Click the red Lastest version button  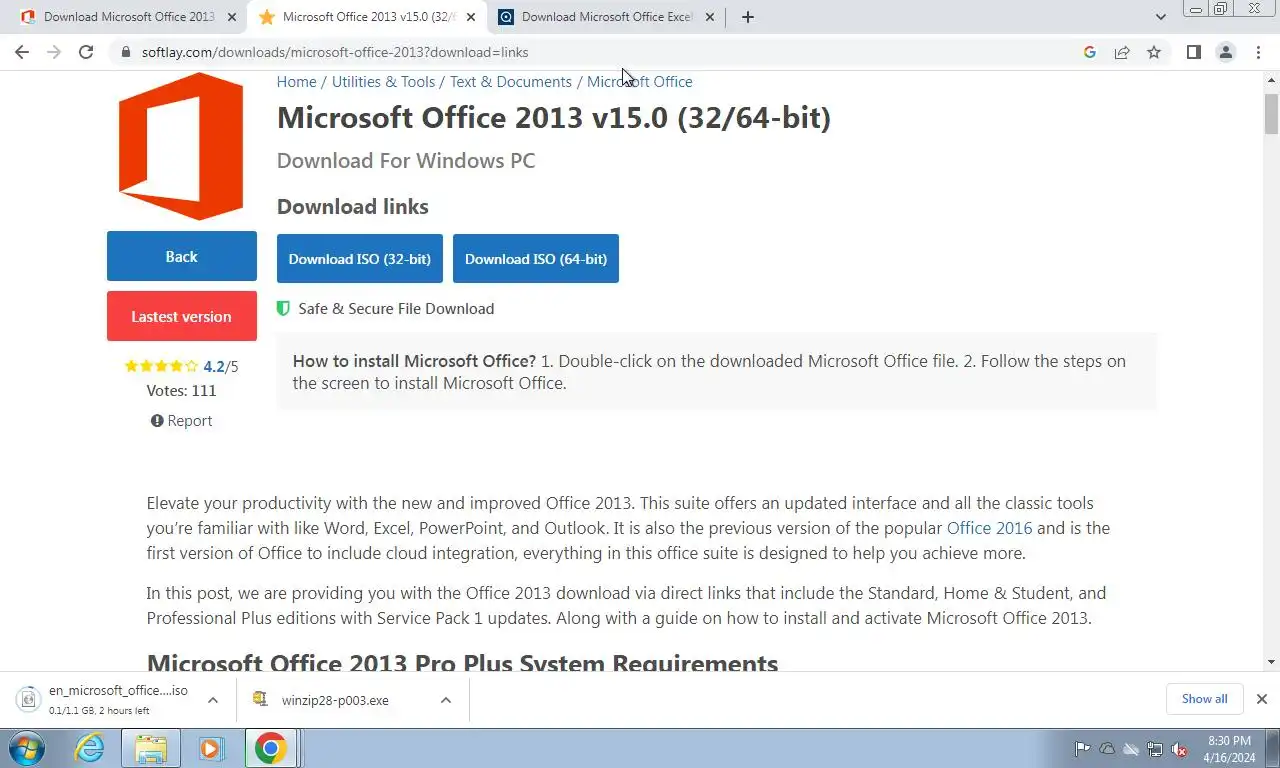tap(182, 316)
